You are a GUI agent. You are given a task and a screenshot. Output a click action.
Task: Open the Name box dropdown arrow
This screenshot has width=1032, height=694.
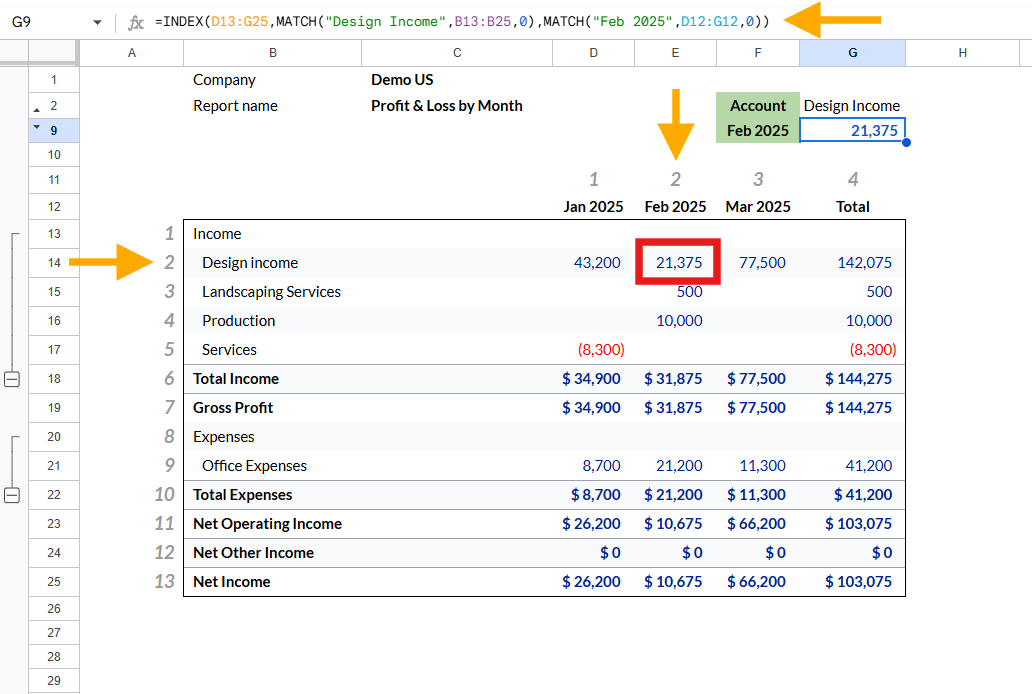click(x=97, y=22)
